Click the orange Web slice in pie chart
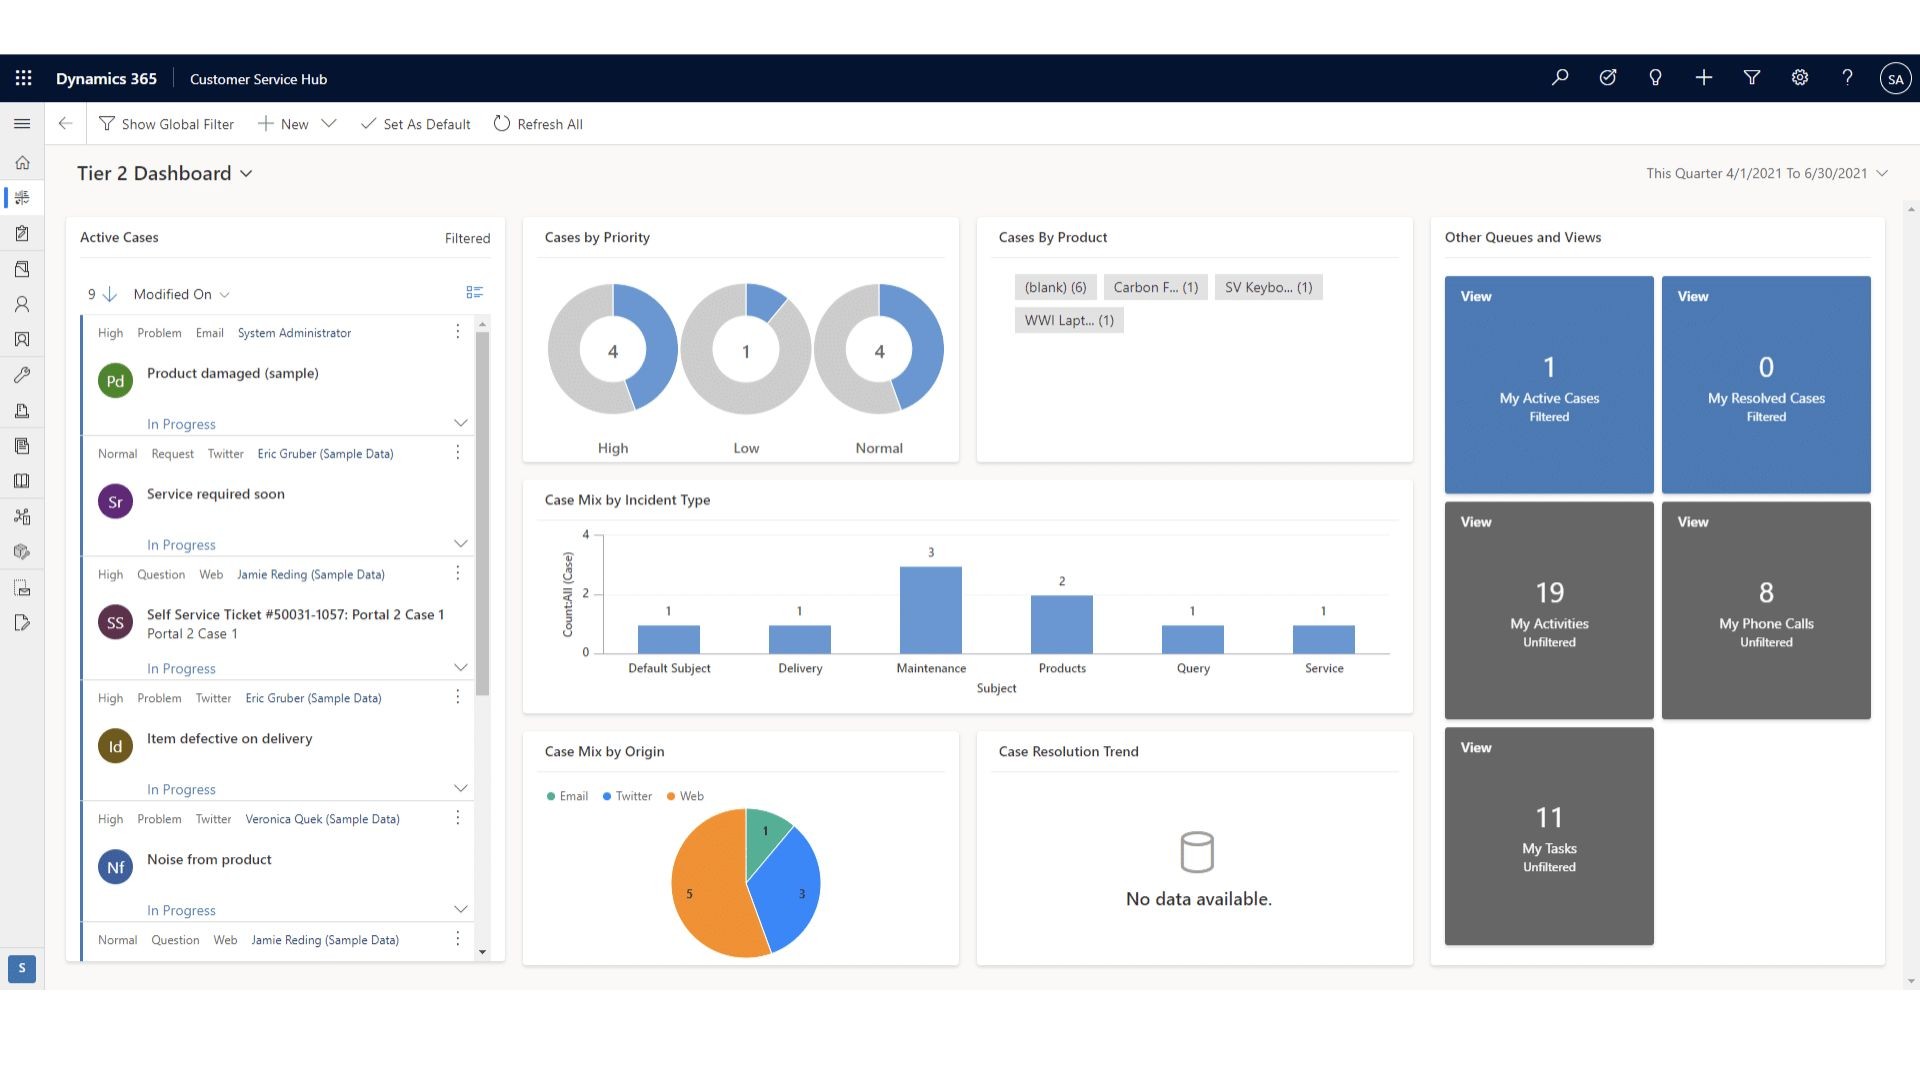 tap(705, 890)
